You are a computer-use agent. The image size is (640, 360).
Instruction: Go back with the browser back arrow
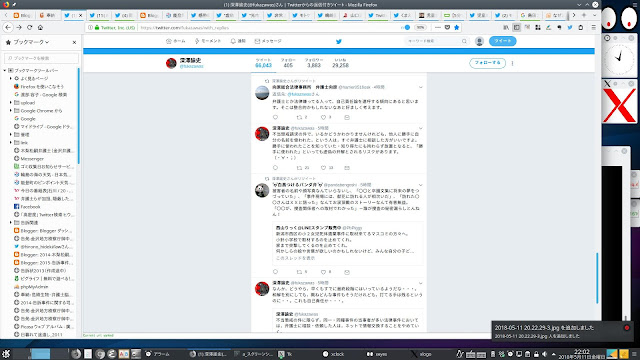(x=8, y=27)
